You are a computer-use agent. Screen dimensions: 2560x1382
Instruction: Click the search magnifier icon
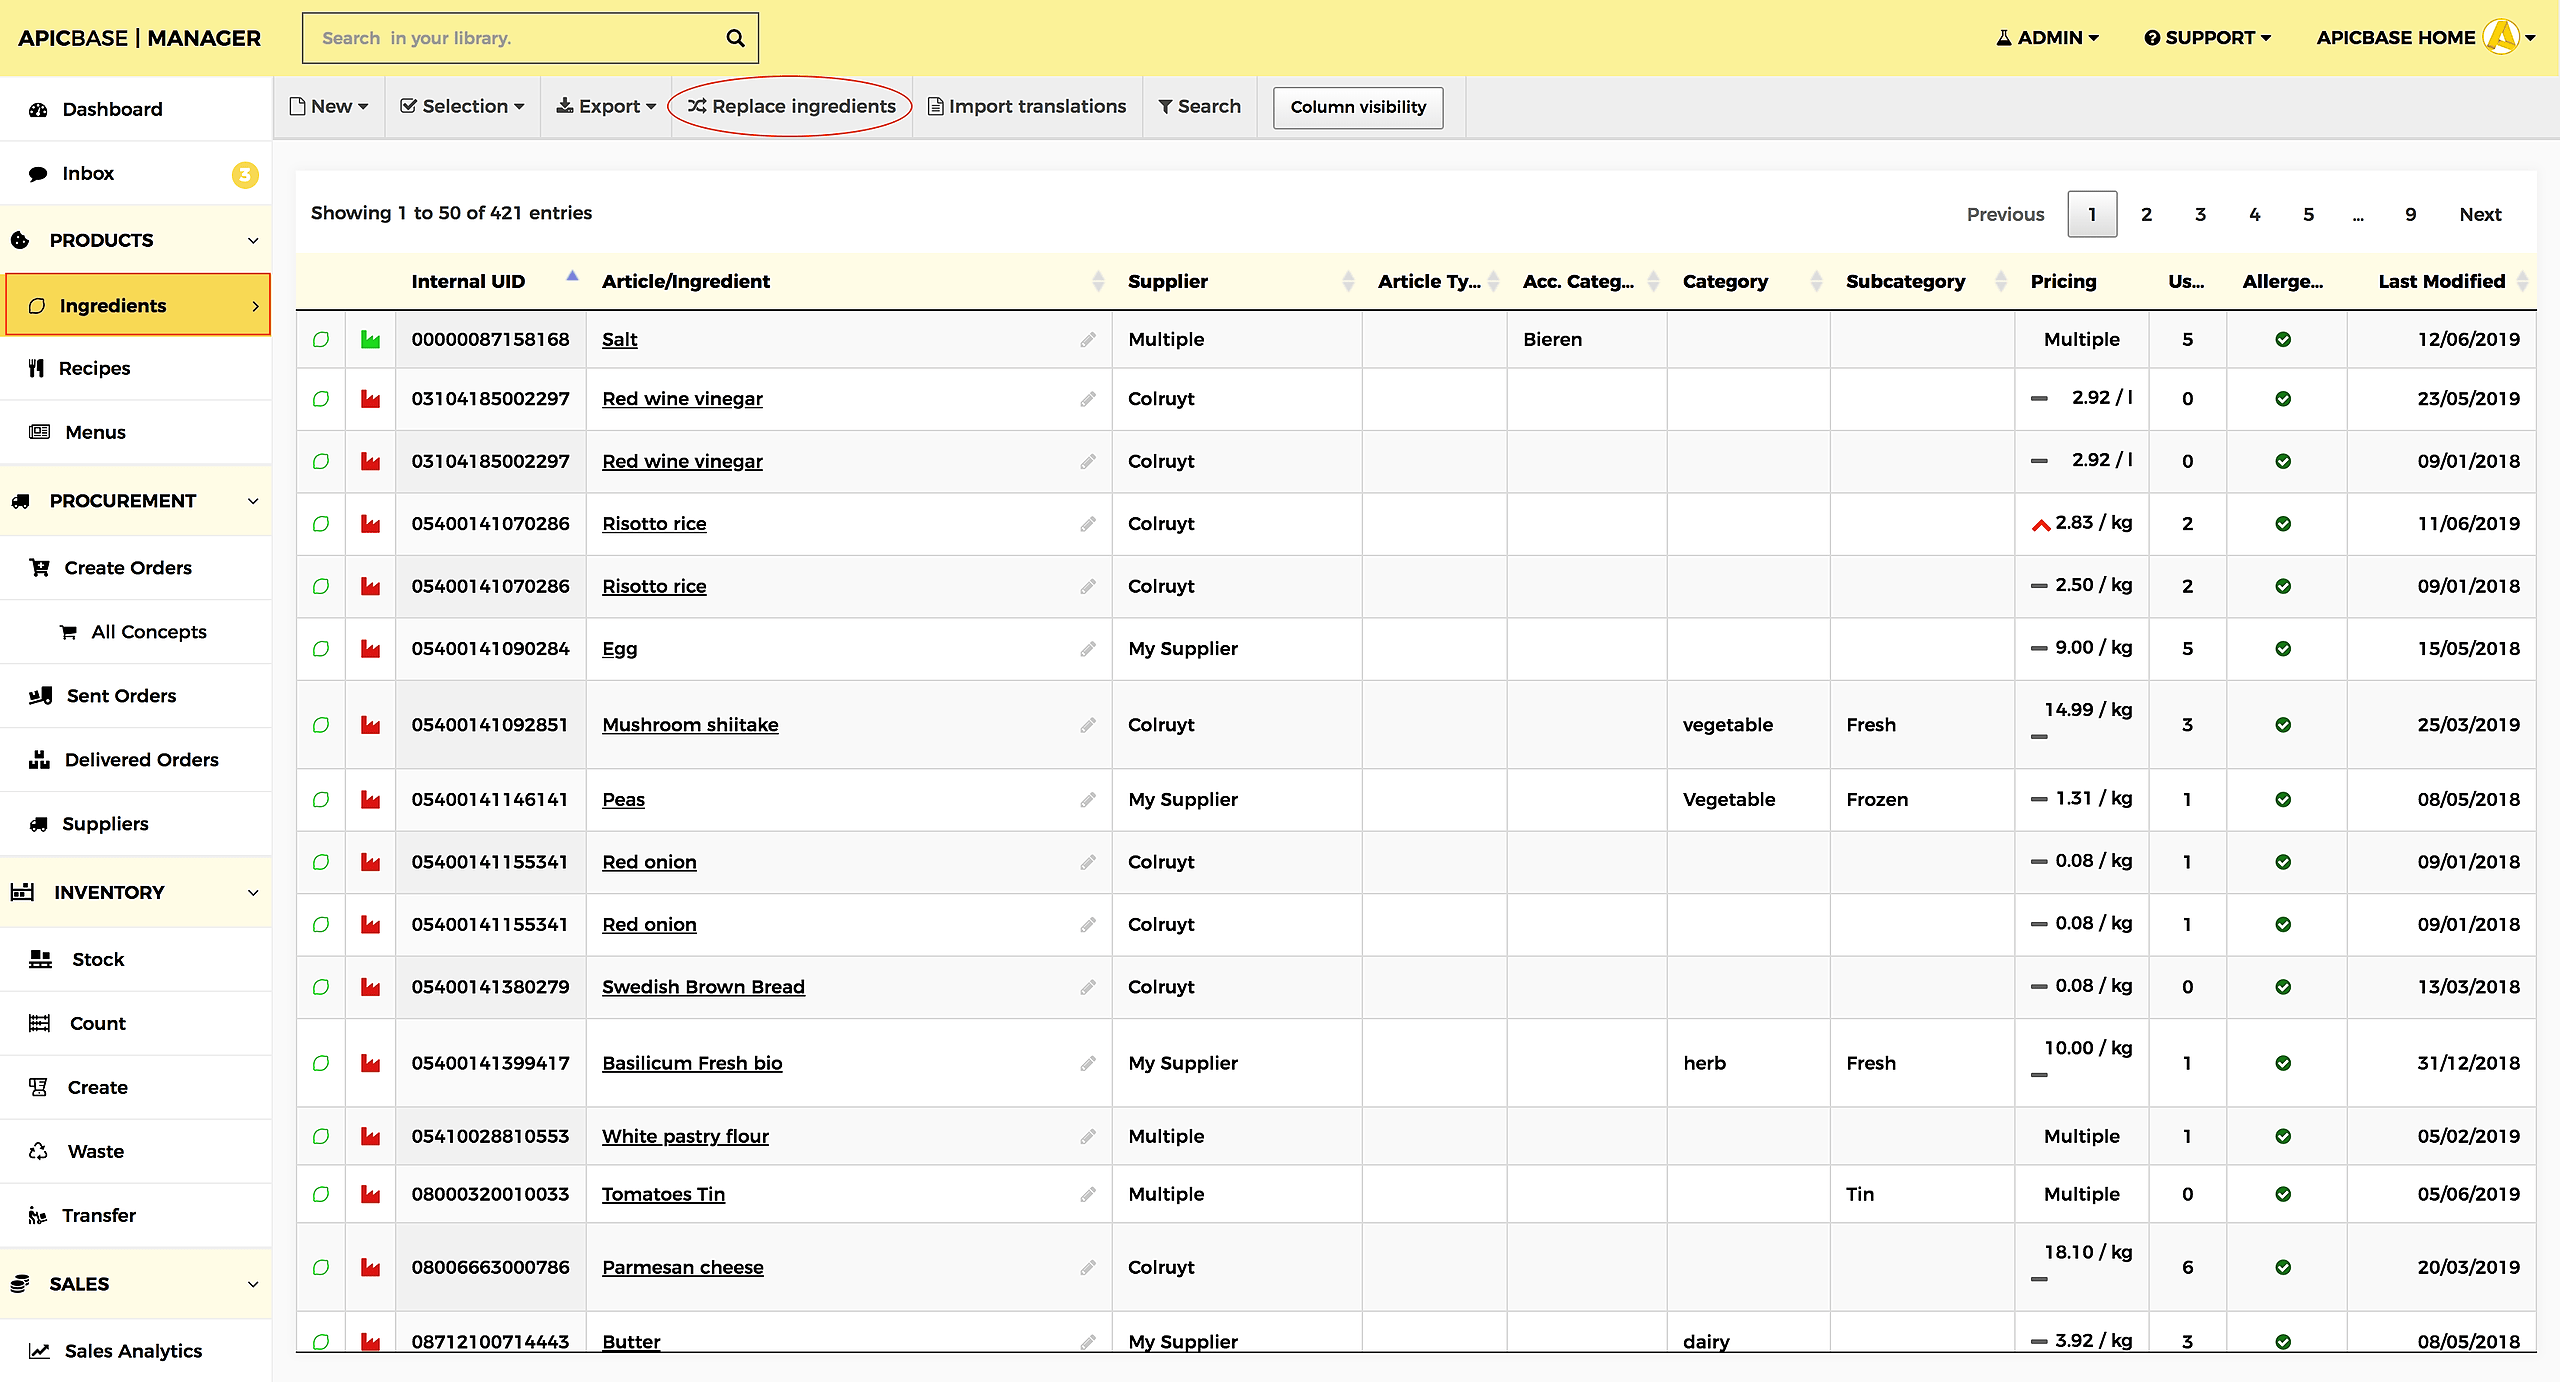click(x=735, y=38)
